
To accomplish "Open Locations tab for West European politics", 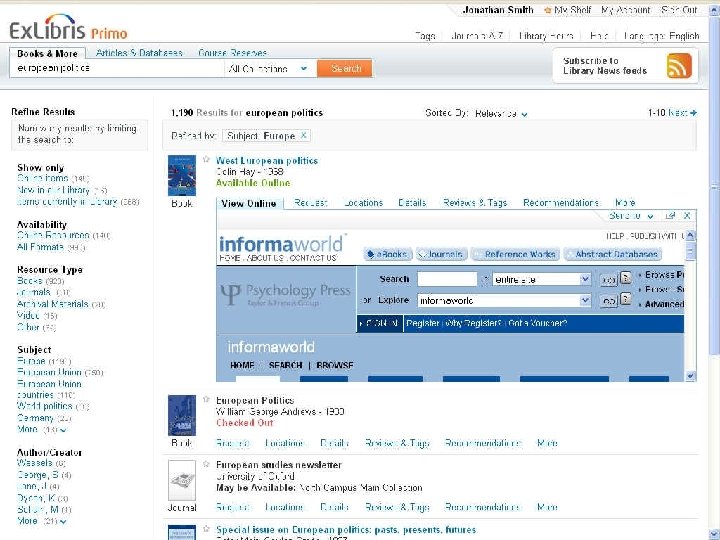I will 363,202.
